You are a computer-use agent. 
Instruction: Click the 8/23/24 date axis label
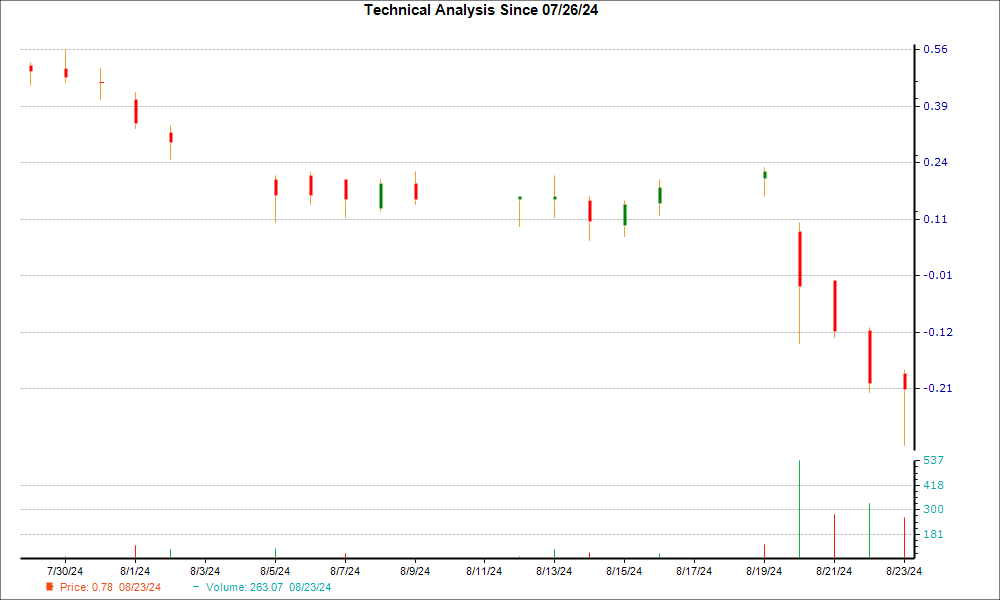903,571
